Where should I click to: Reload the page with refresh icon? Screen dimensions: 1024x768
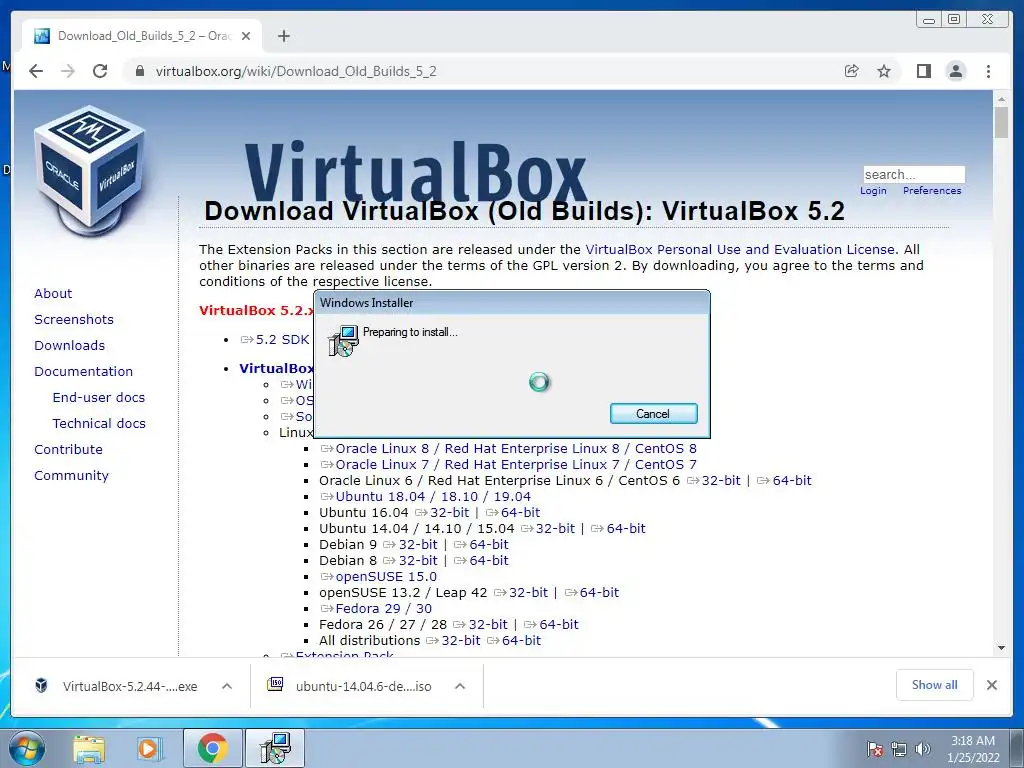click(x=100, y=71)
